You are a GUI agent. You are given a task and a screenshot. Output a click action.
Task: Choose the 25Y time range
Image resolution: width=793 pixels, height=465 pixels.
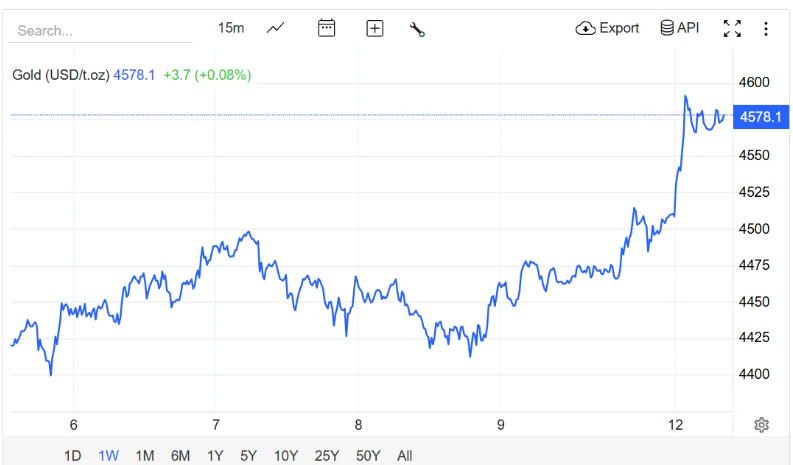tap(327, 456)
